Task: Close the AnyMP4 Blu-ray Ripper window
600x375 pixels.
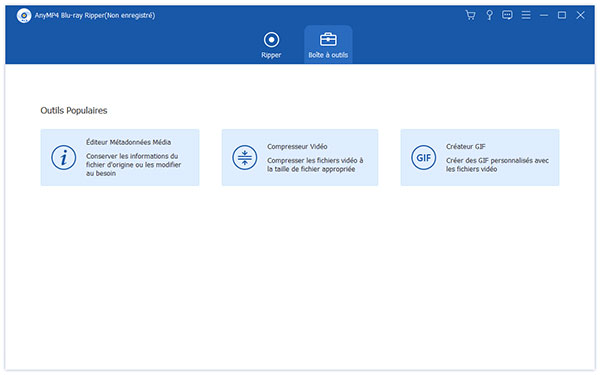Action: [x=580, y=15]
